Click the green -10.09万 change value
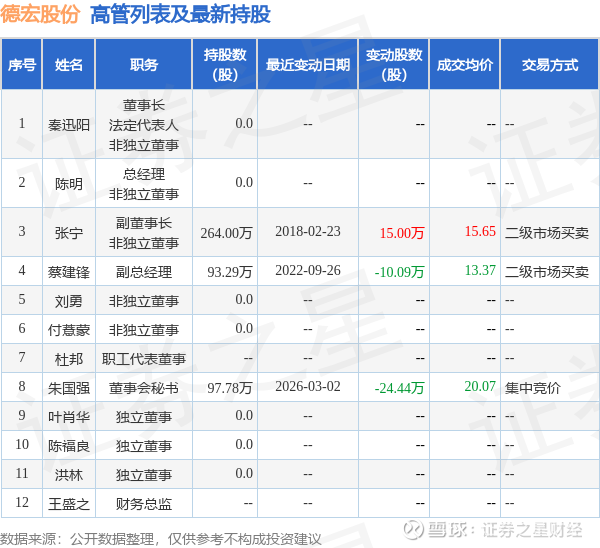600x548 pixels. (x=399, y=272)
